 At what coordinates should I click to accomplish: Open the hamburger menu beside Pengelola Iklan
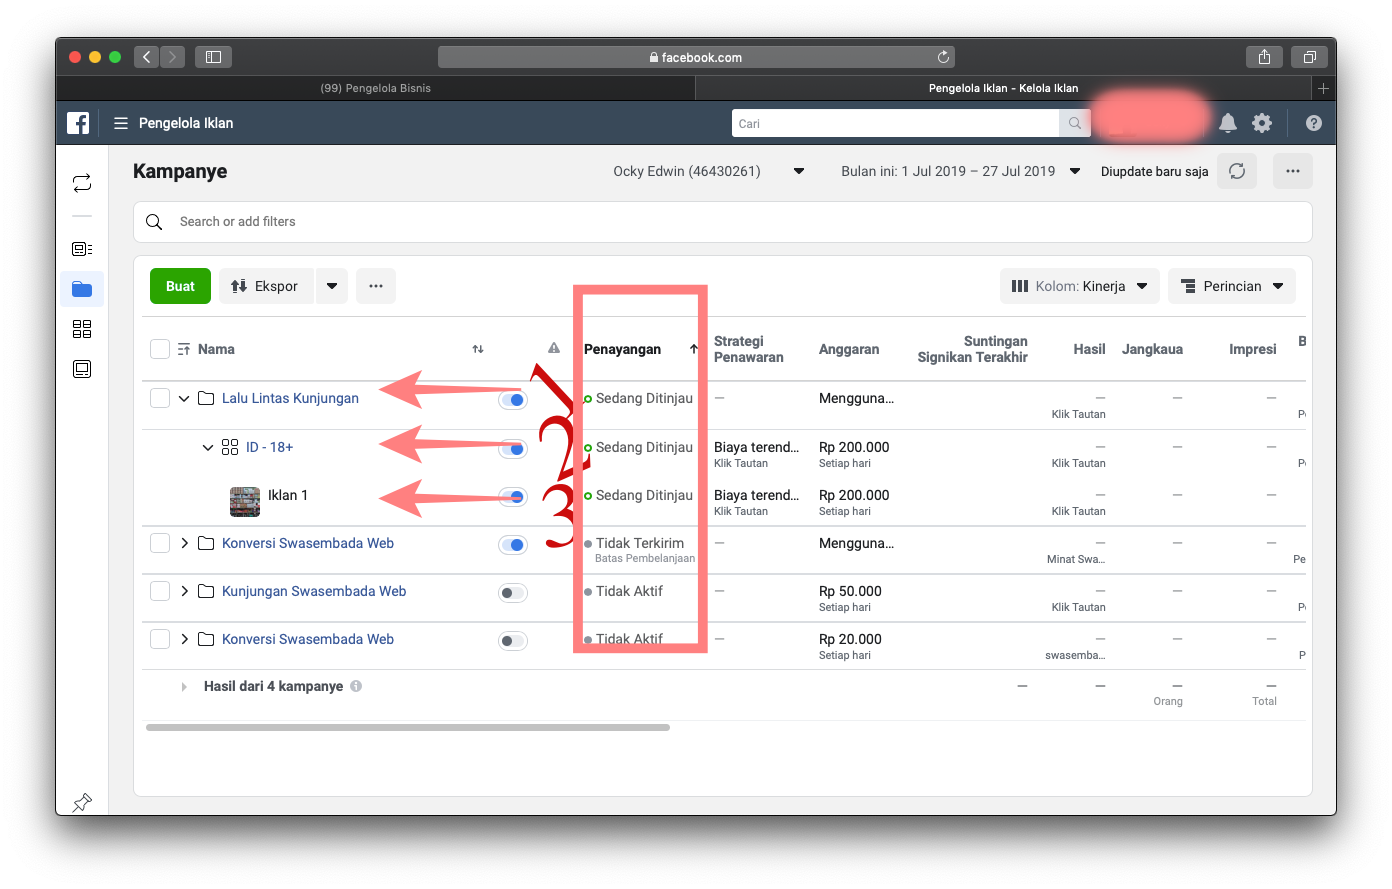pos(121,123)
